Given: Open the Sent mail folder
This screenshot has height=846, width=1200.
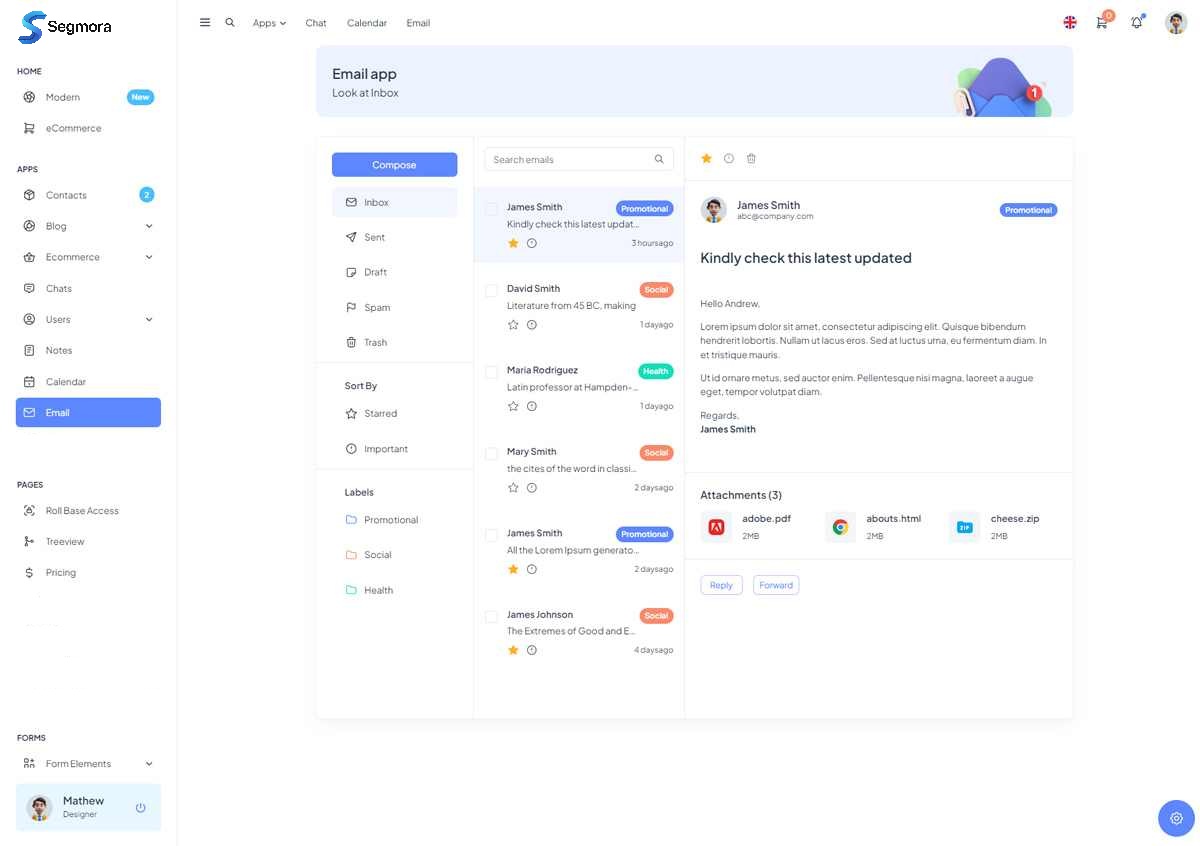Looking at the screenshot, I should (x=374, y=238).
